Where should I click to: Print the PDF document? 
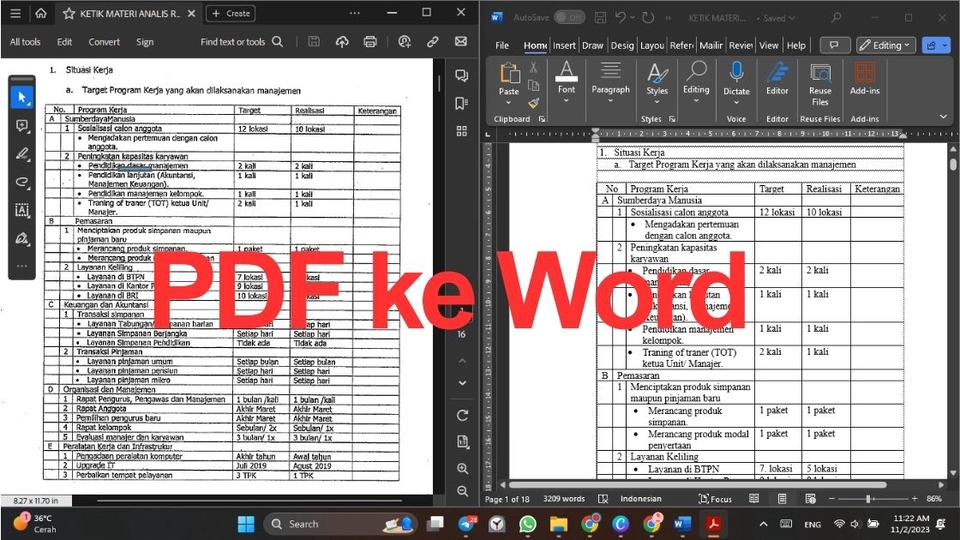(370, 42)
